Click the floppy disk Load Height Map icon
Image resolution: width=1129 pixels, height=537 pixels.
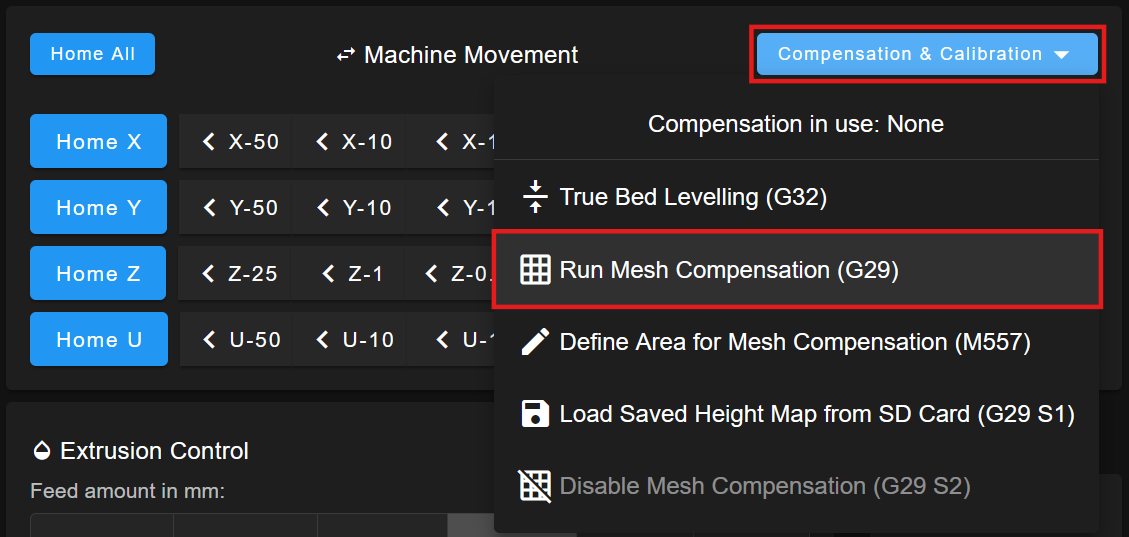point(534,414)
